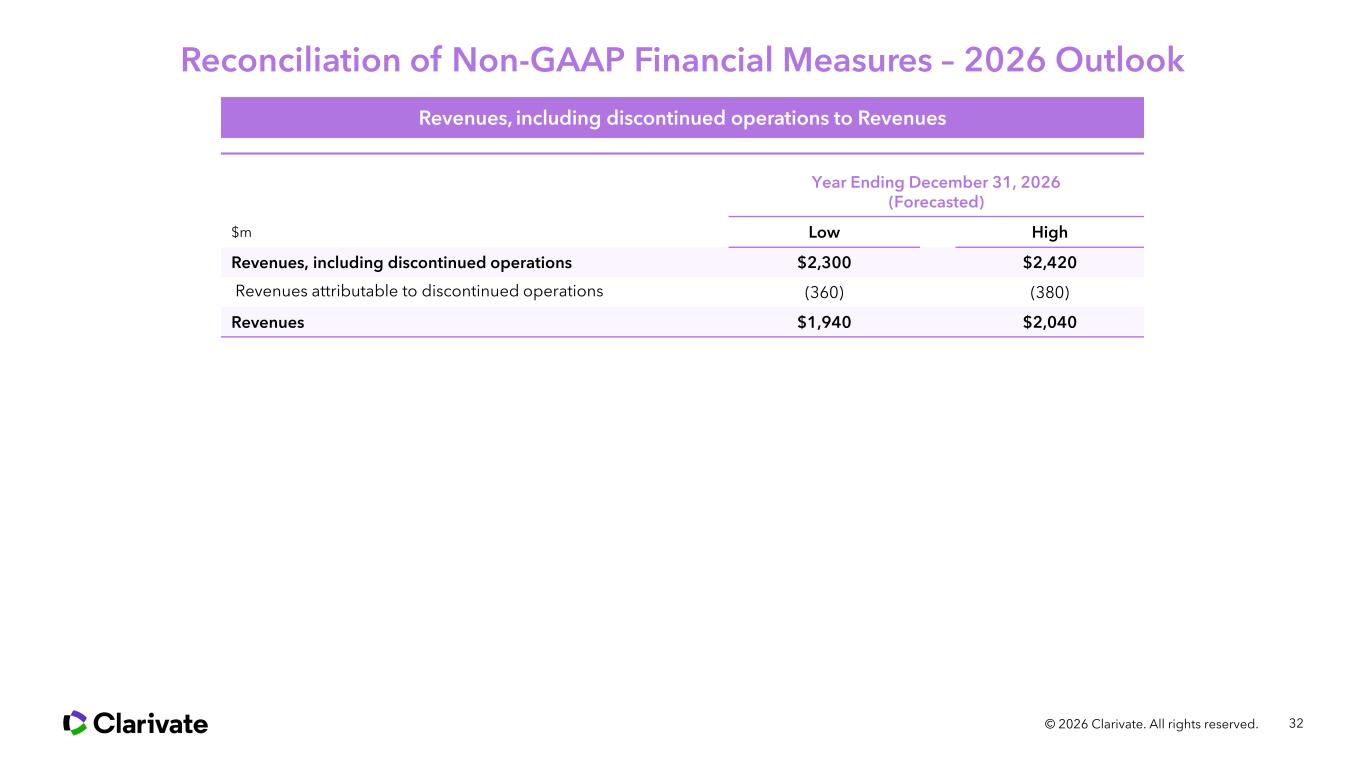Screen dimensions: 1365x768
Task: Click the '(Forecasted)' label
Action: point(936,202)
